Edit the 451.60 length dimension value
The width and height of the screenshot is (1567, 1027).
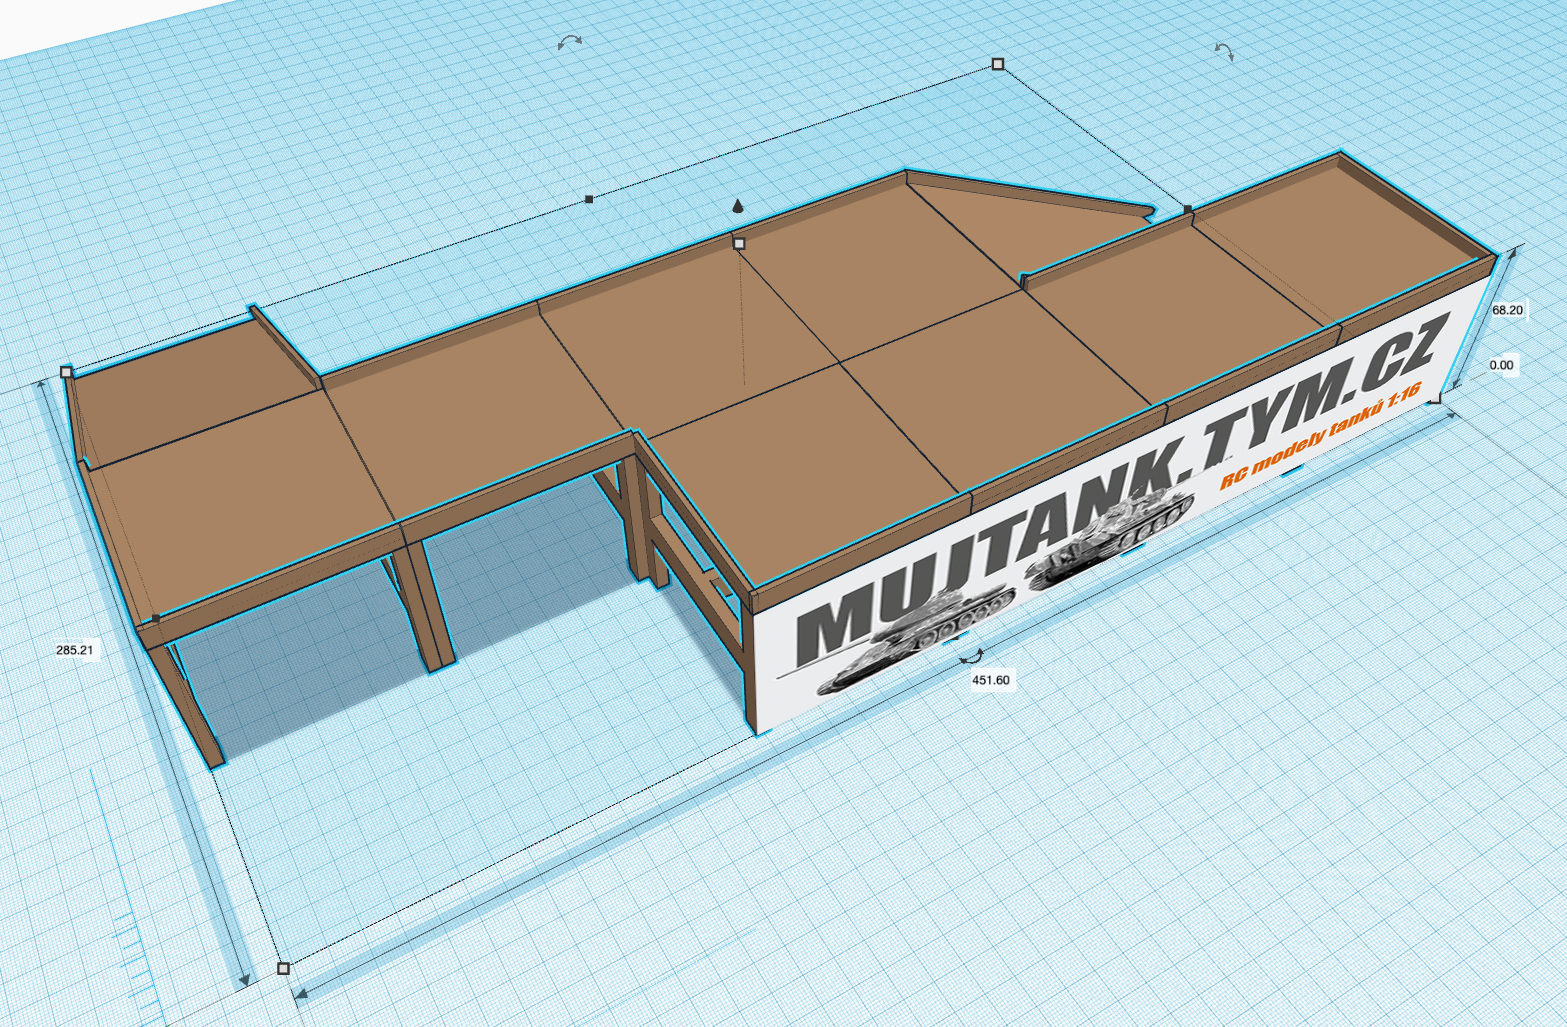[x=991, y=680]
